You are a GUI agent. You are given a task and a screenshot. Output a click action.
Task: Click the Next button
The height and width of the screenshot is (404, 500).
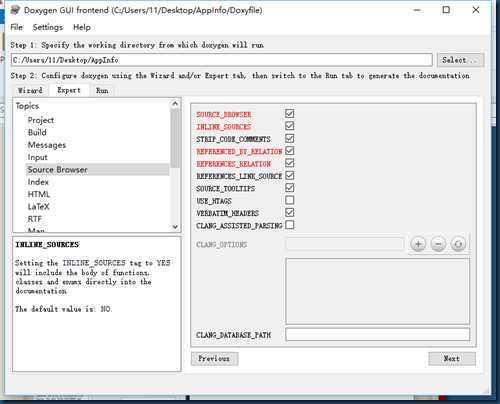452,359
